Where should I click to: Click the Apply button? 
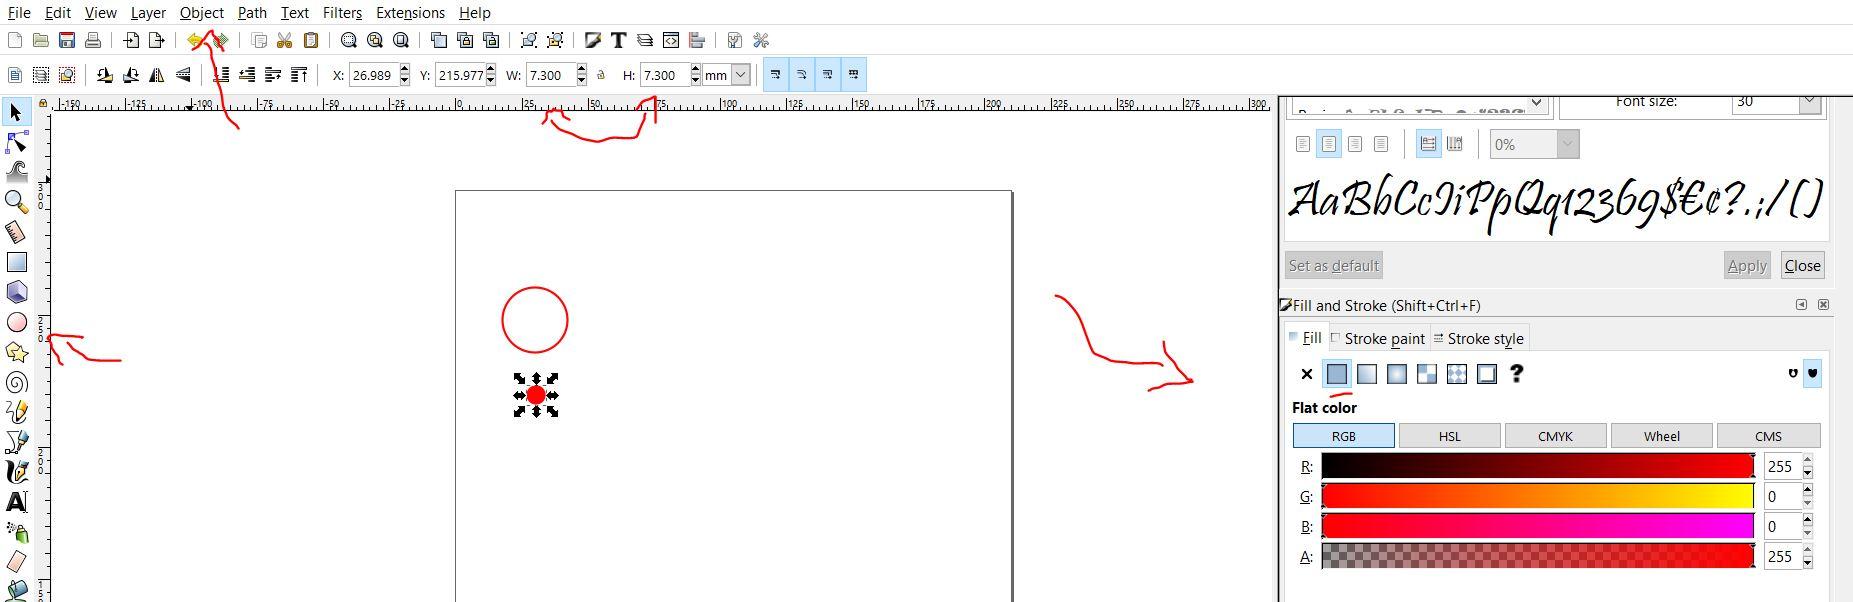point(1747,265)
